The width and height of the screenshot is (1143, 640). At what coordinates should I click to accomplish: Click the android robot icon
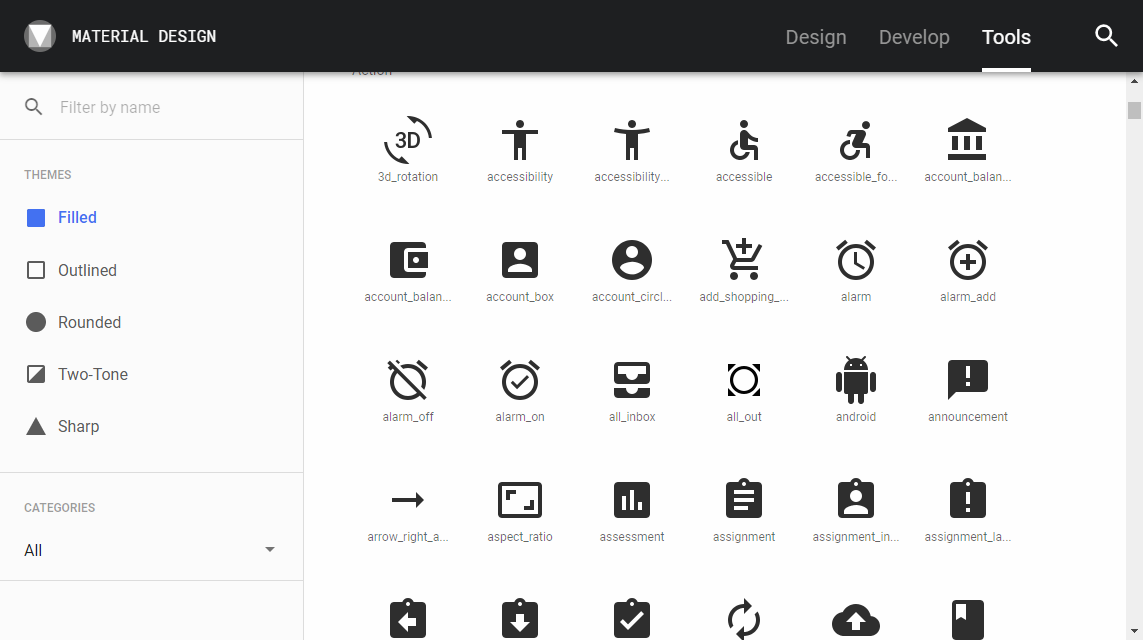(856, 381)
